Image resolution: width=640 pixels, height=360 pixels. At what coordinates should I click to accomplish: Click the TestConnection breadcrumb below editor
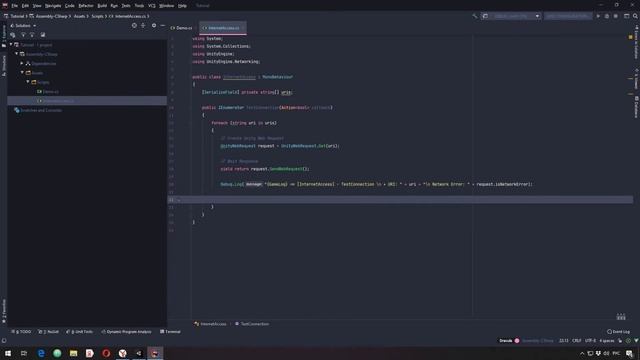[x=252, y=324]
